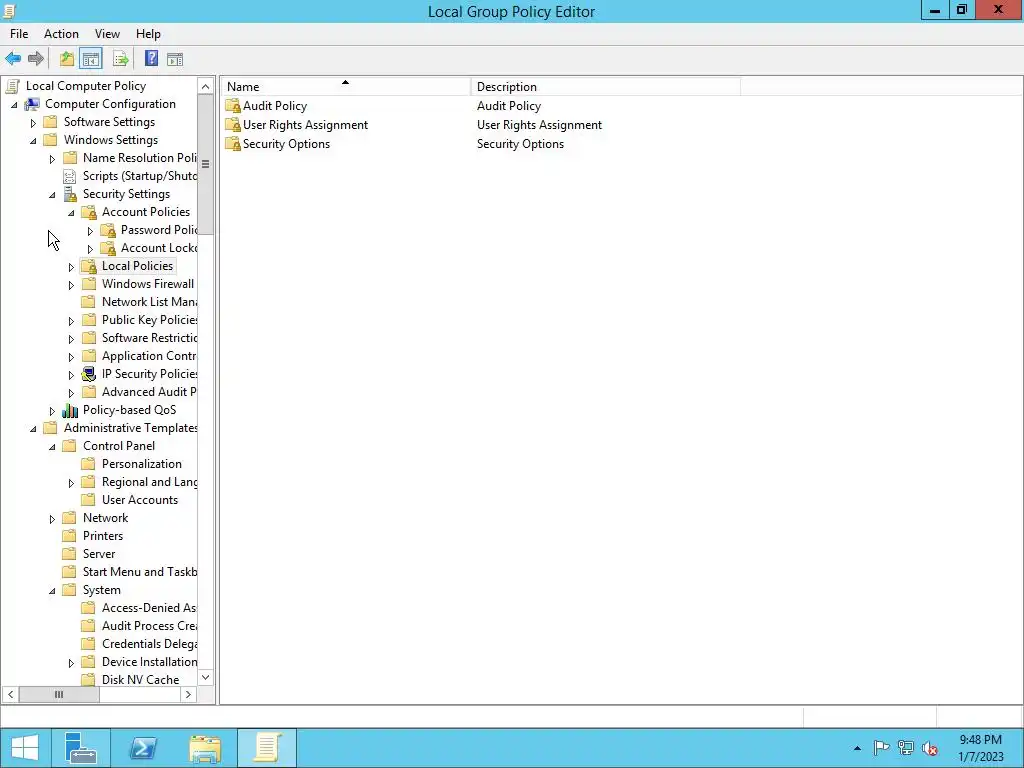Click the horizontal scroll left arrow
The image size is (1024, 768).
point(10,695)
